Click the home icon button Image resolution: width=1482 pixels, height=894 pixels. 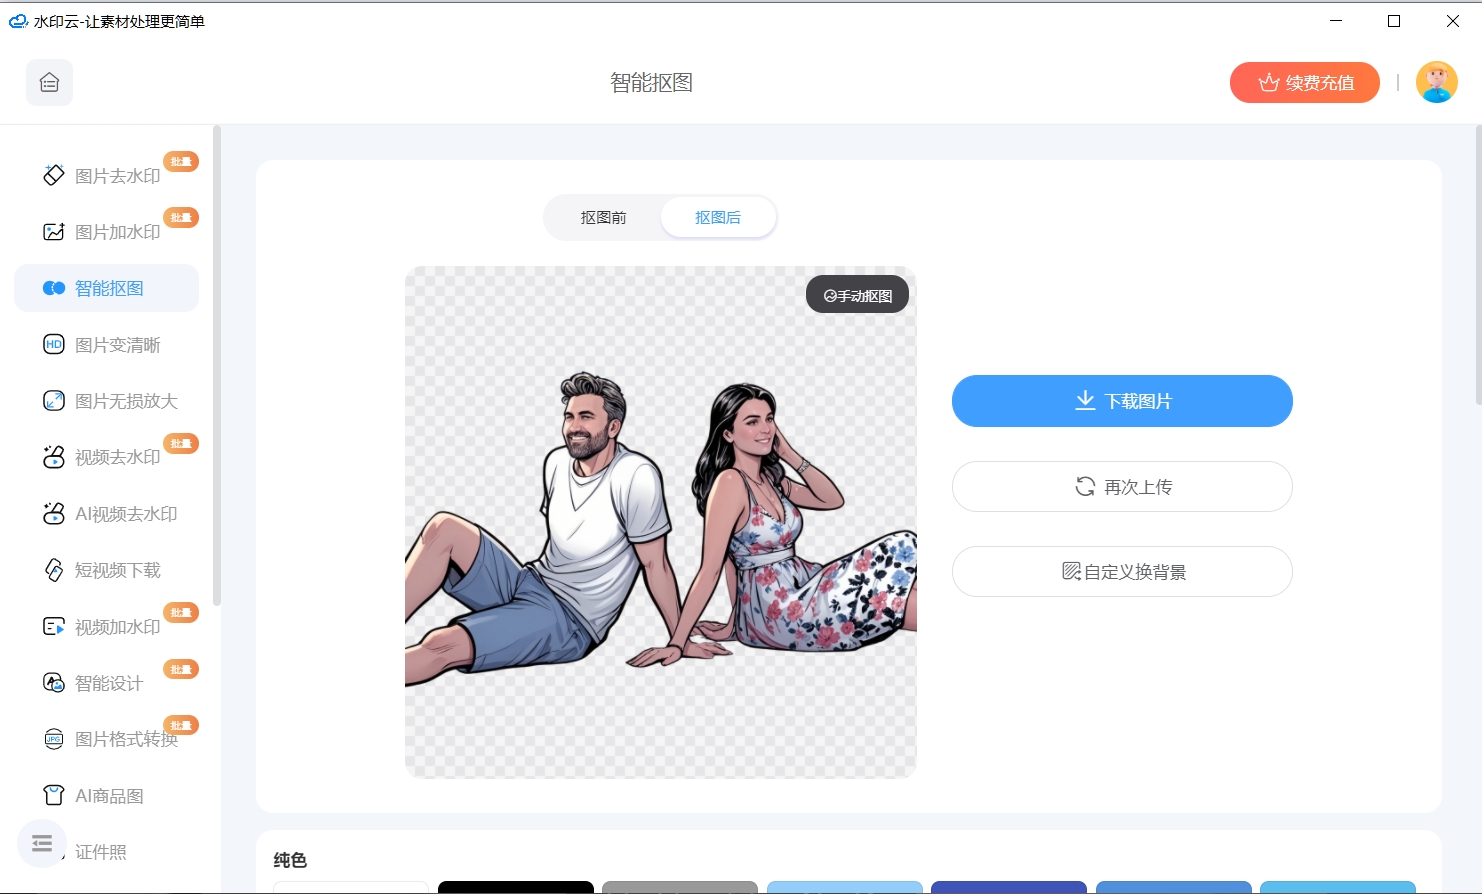coord(49,83)
